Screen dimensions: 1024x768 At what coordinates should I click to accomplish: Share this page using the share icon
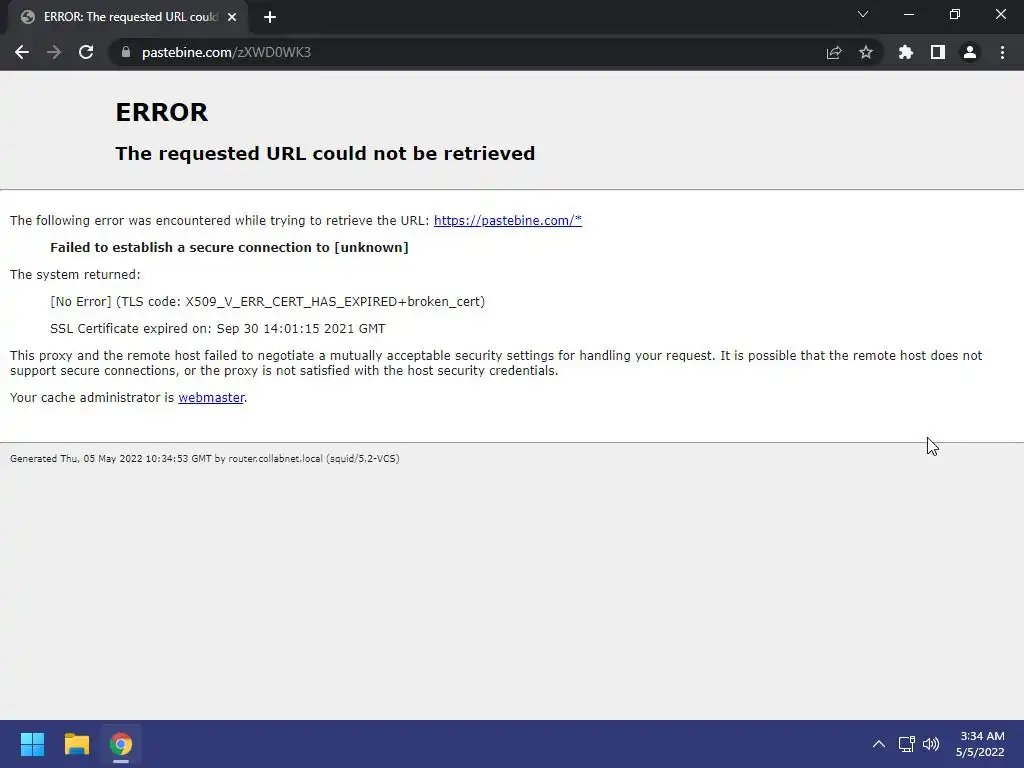point(834,52)
